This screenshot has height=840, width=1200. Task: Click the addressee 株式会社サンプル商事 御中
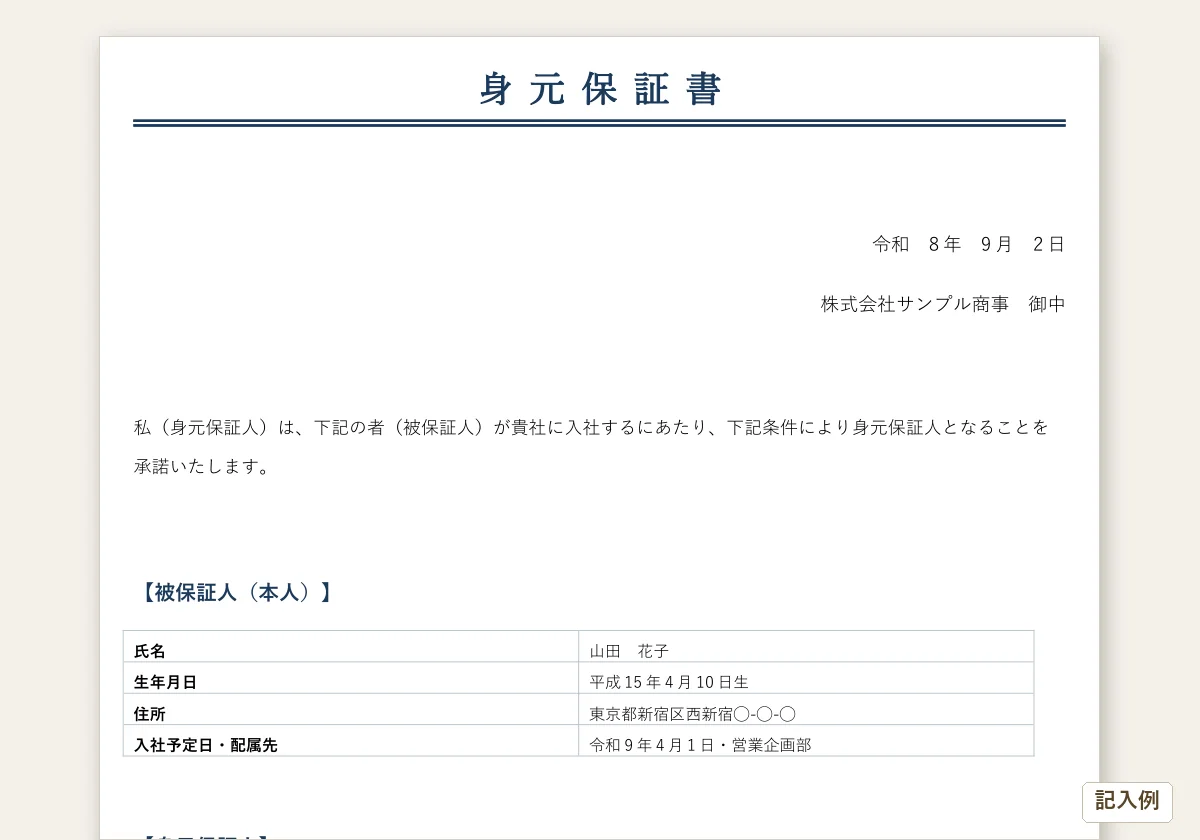[943, 304]
